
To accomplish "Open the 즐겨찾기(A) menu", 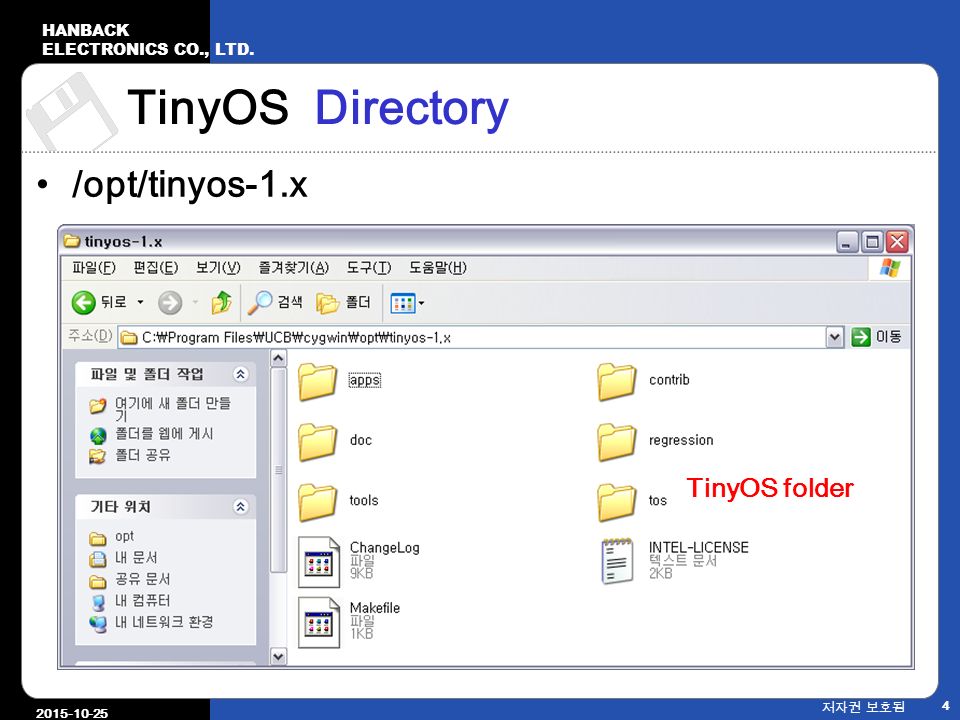I will (x=293, y=268).
